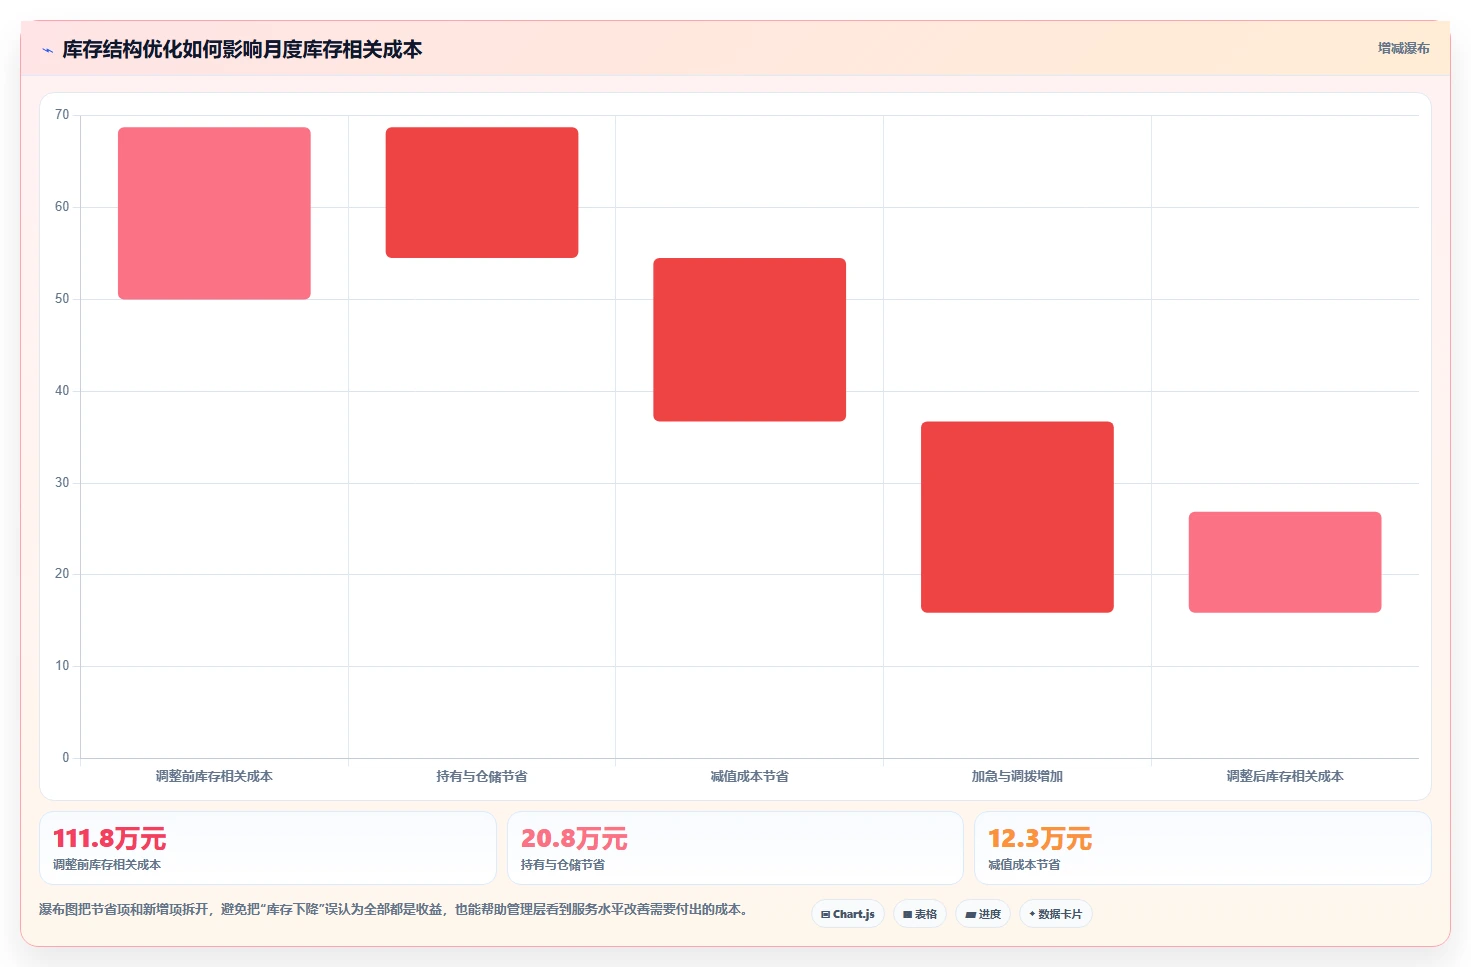Click the 调整前库存相关成本 waterfall bar
Screen dimensions: 1471x967
214,213
